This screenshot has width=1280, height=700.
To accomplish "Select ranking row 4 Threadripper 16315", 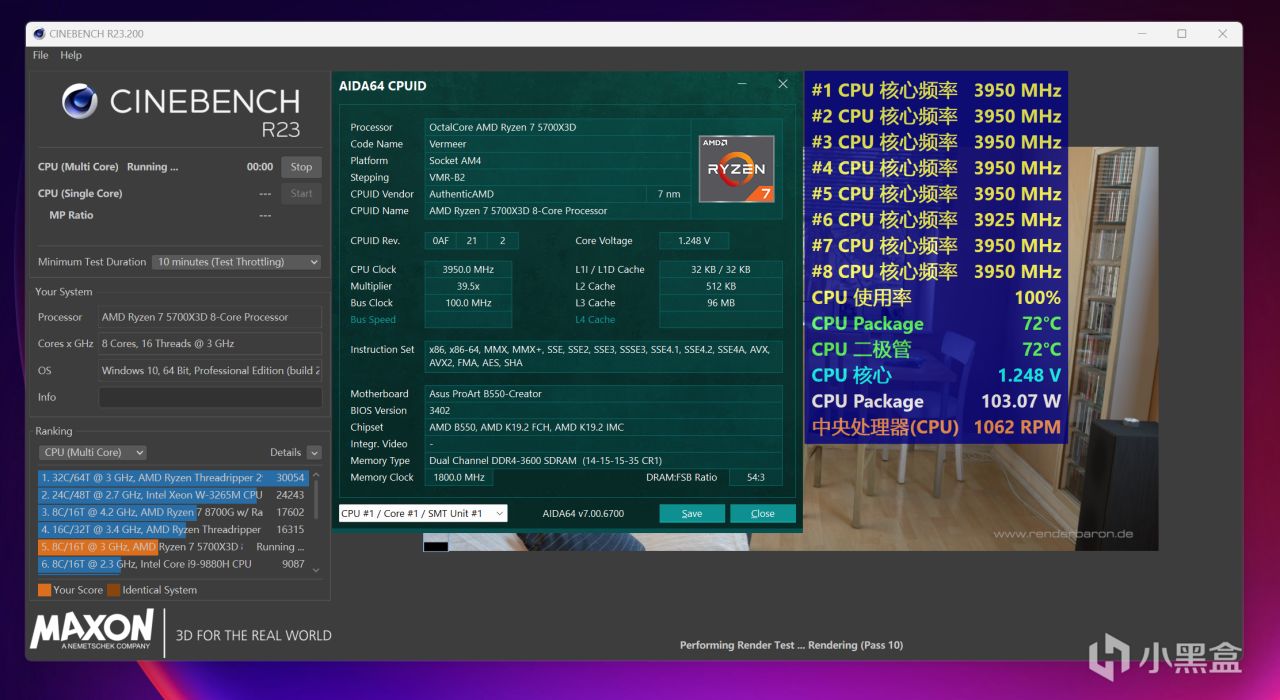I will 174,529.
